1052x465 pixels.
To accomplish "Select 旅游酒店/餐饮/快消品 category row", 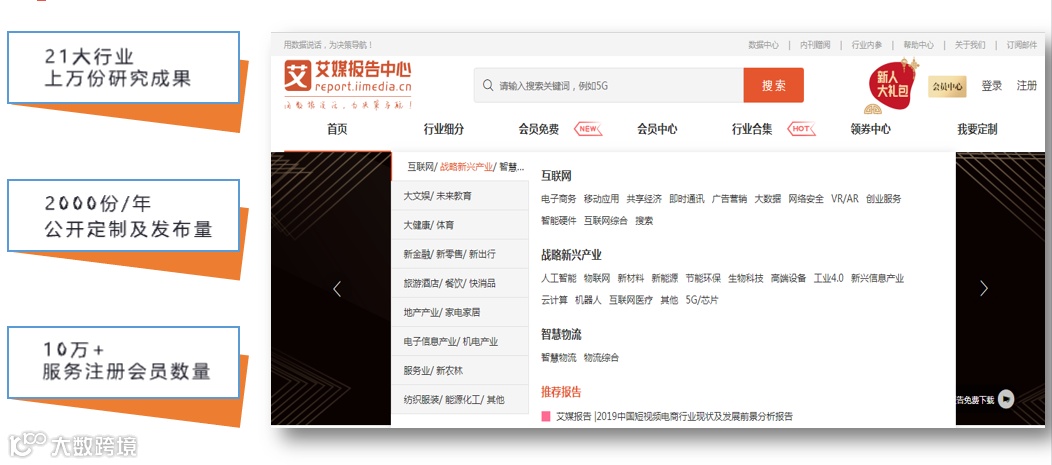I will [x=460, y=283].
